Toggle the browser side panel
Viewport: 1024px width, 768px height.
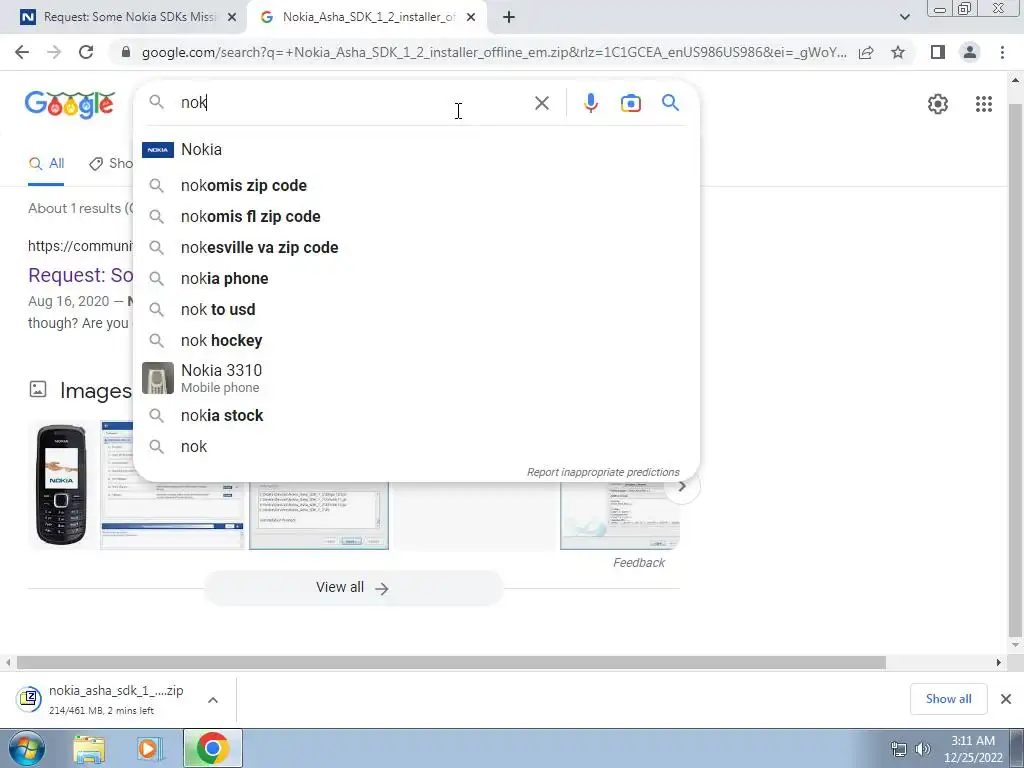pos(938,52)
